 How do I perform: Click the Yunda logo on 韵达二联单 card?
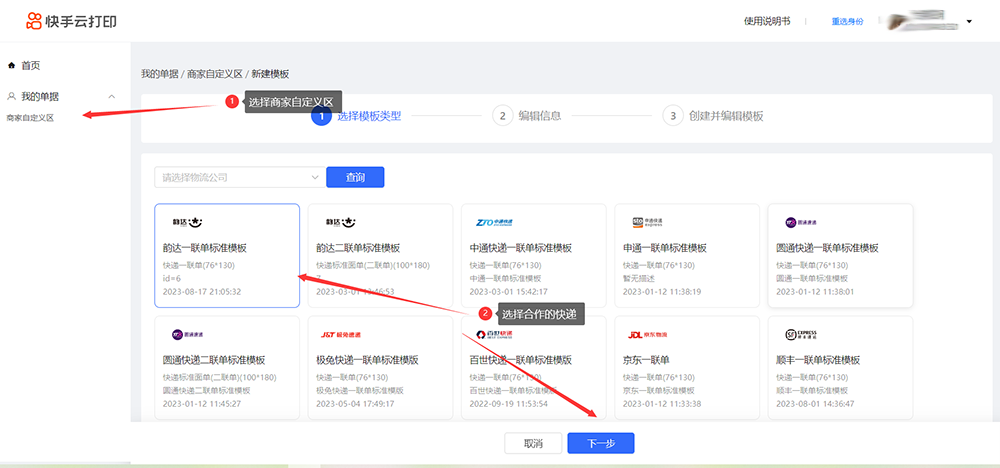coord(341,223)
